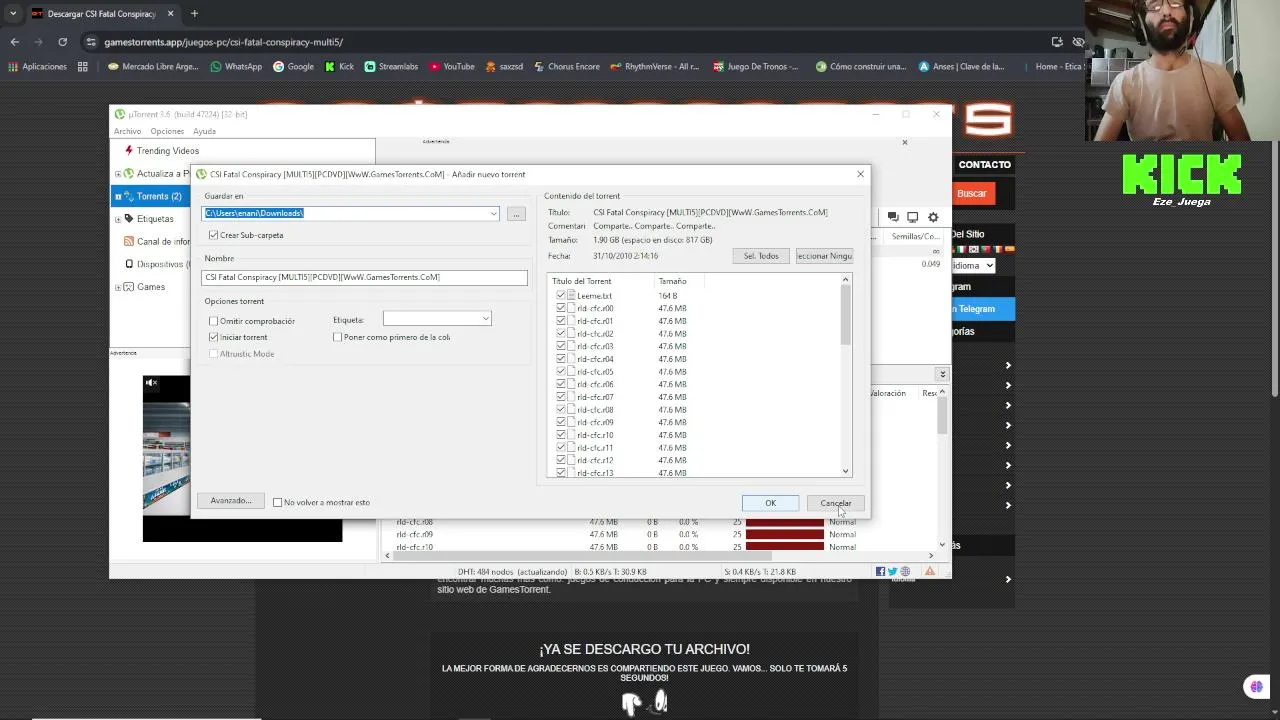Open the Etiqueta dropdown
This screenshot has height=720, width=1280.
pos(485,319)
